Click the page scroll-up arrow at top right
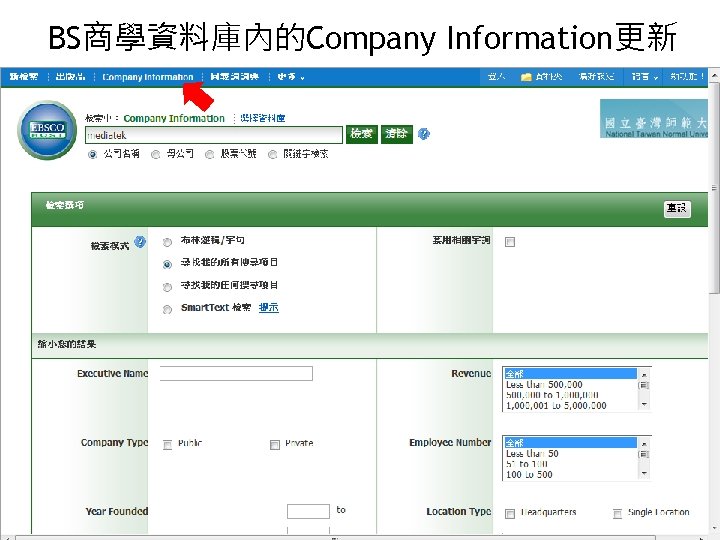This screenshot has width=720, height=540. tap(714, 75)
